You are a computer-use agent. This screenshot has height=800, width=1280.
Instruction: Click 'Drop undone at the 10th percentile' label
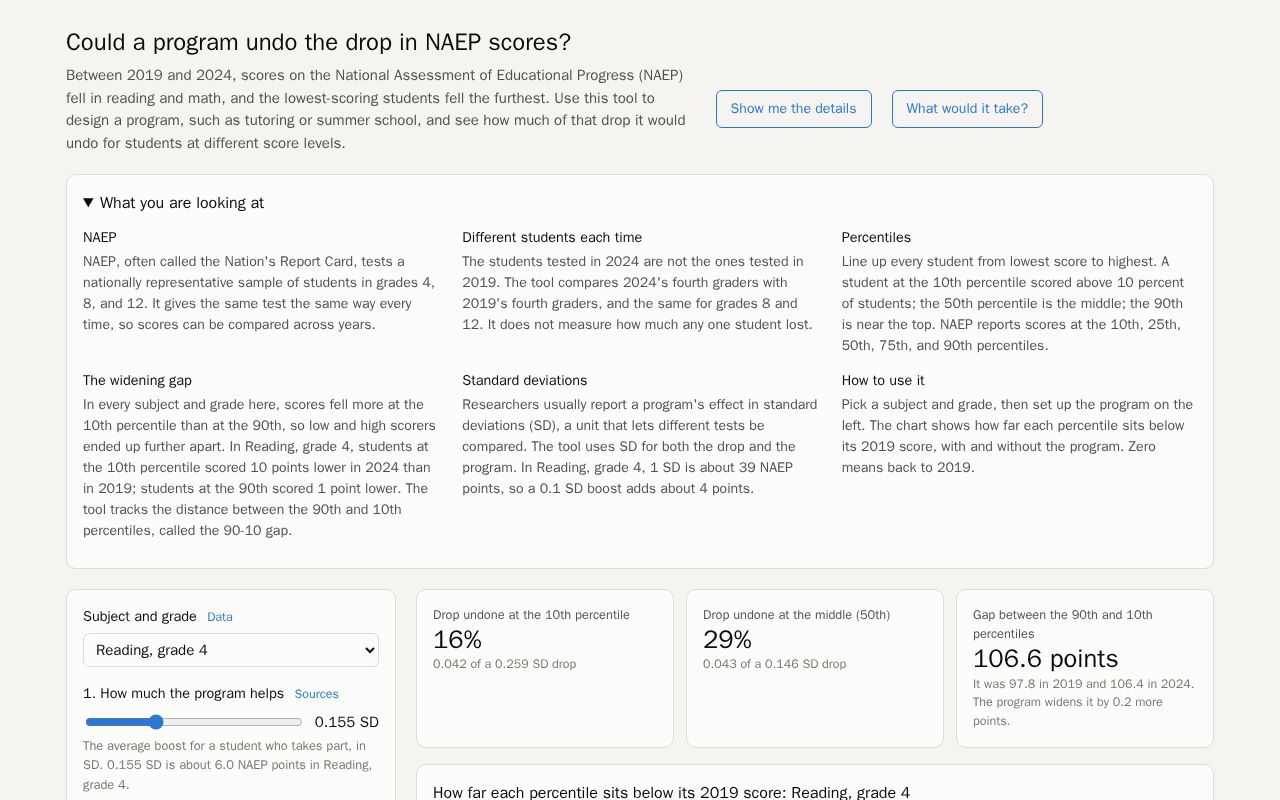tap(531, 615)
